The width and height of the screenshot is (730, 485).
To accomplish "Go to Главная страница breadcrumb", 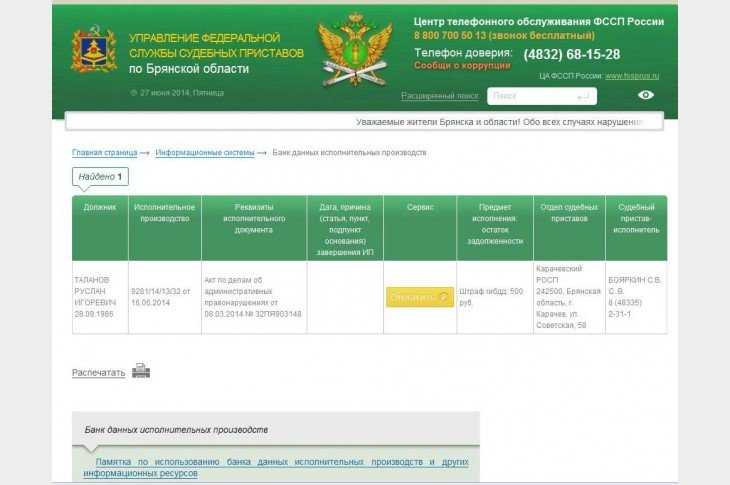I will (x=104, y=152).
